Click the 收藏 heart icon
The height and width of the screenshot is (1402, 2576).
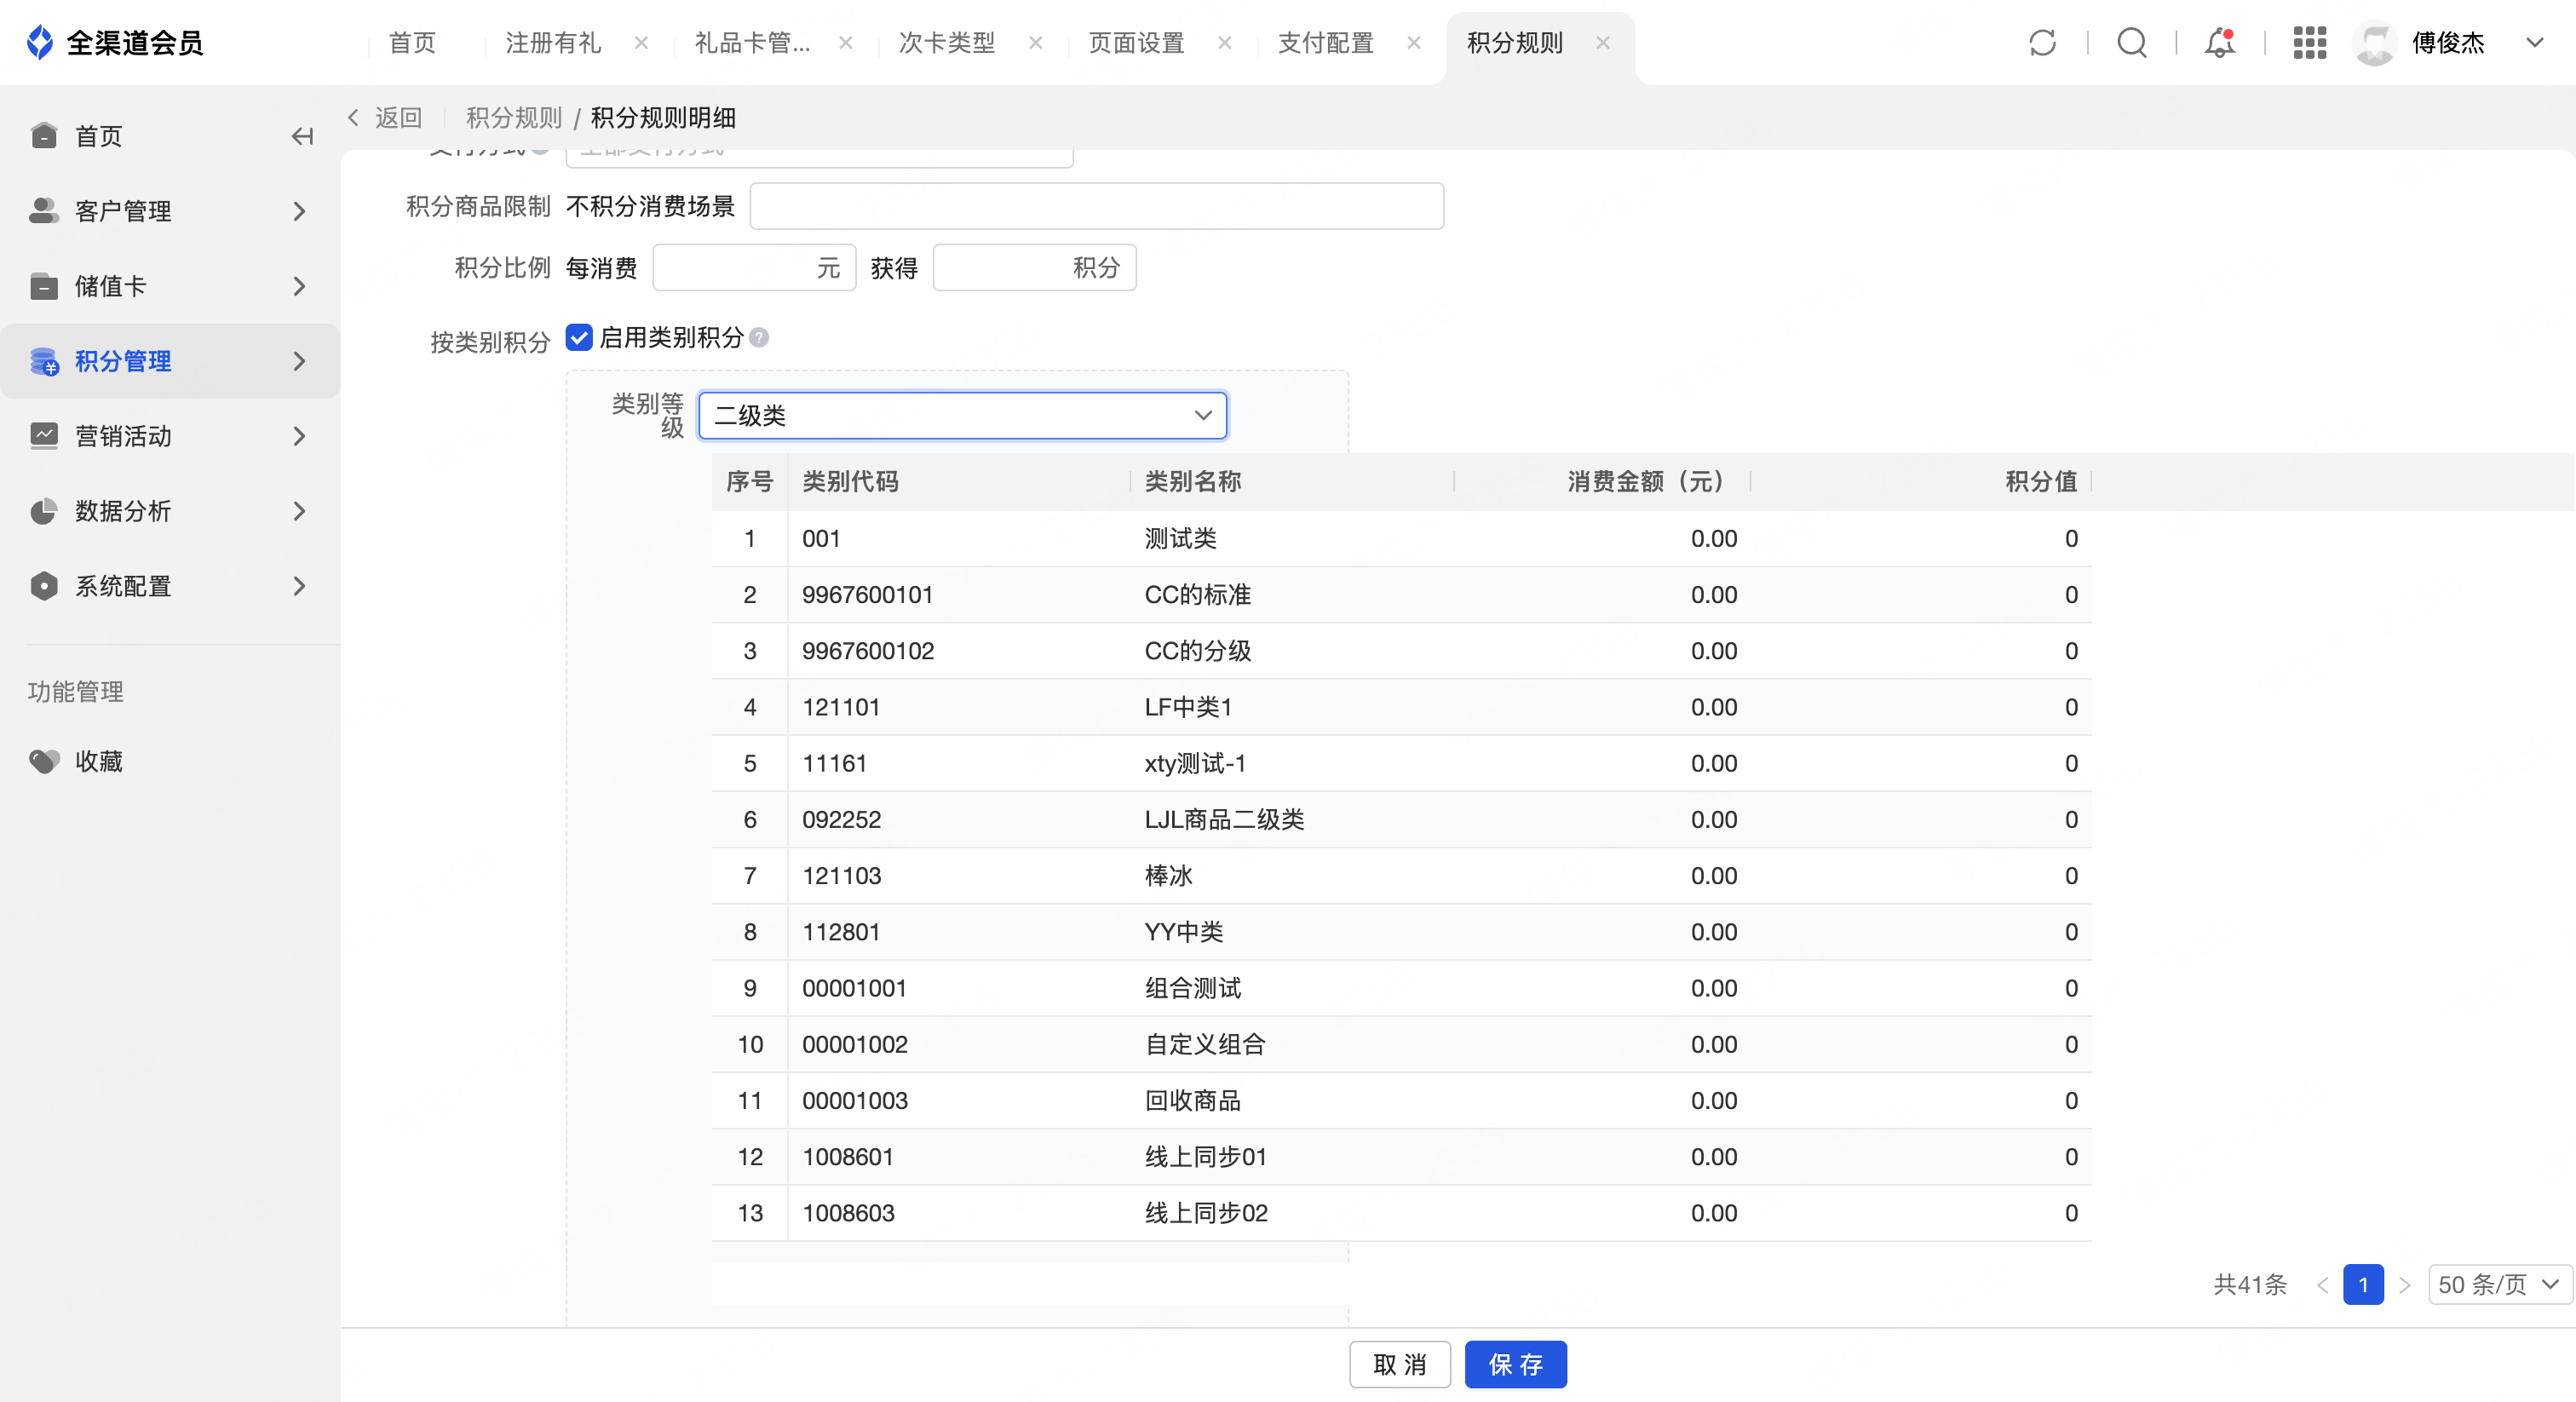(x=44, y=761)
